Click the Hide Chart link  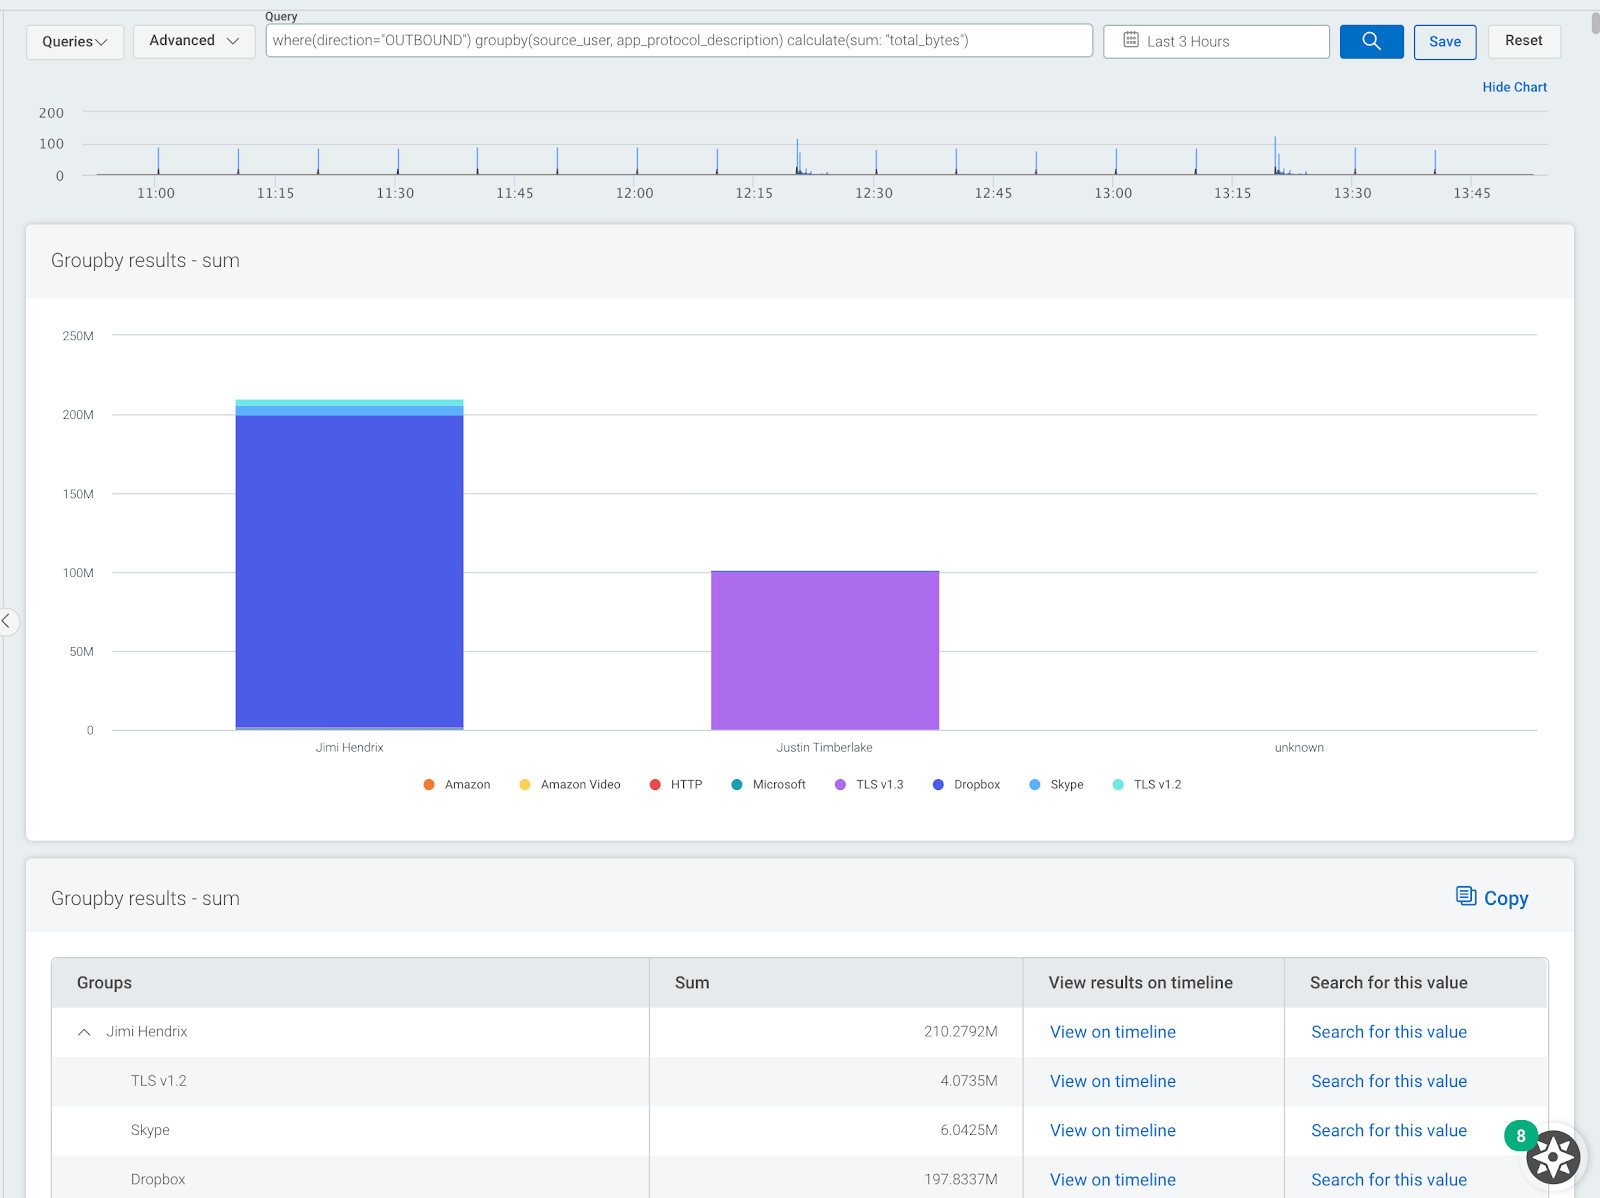(x=1514, y=87)
